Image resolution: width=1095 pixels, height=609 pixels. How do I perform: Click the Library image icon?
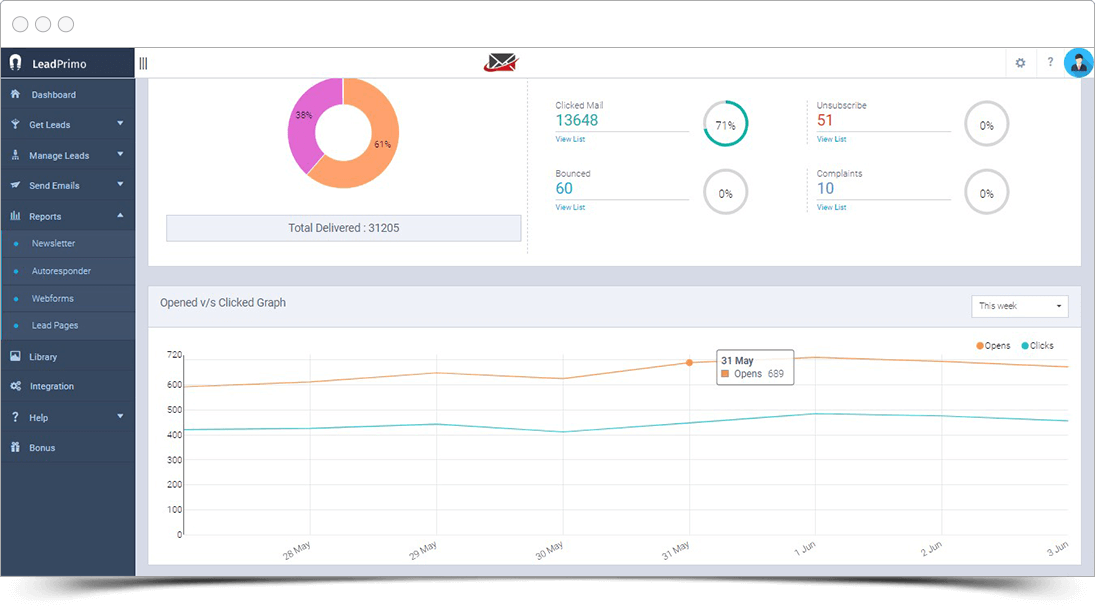[x=15, y=357]
